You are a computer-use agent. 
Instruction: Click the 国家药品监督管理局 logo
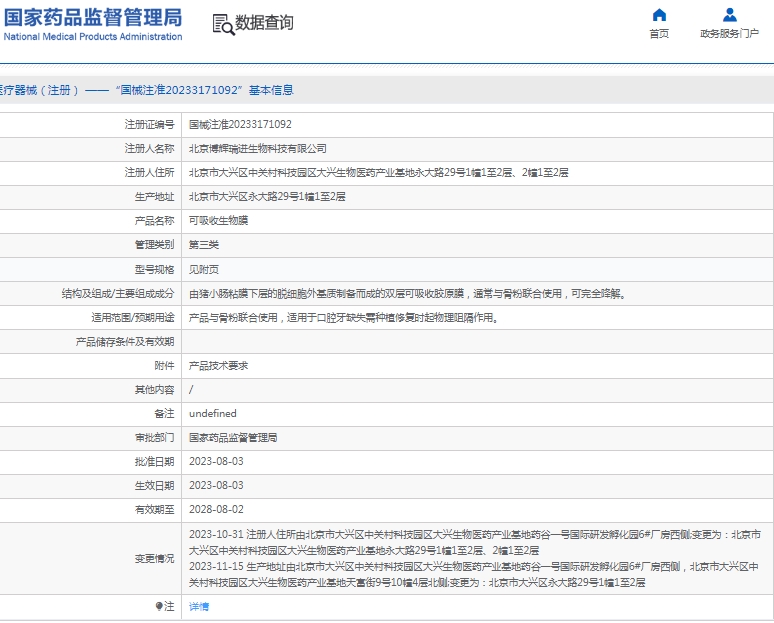93,18
